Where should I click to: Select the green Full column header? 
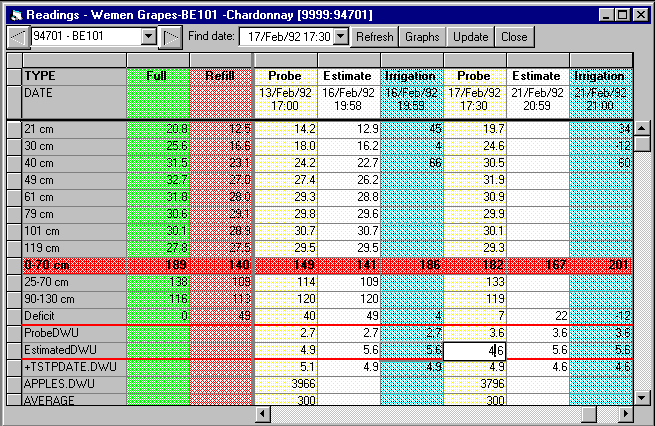coord(158,76)
